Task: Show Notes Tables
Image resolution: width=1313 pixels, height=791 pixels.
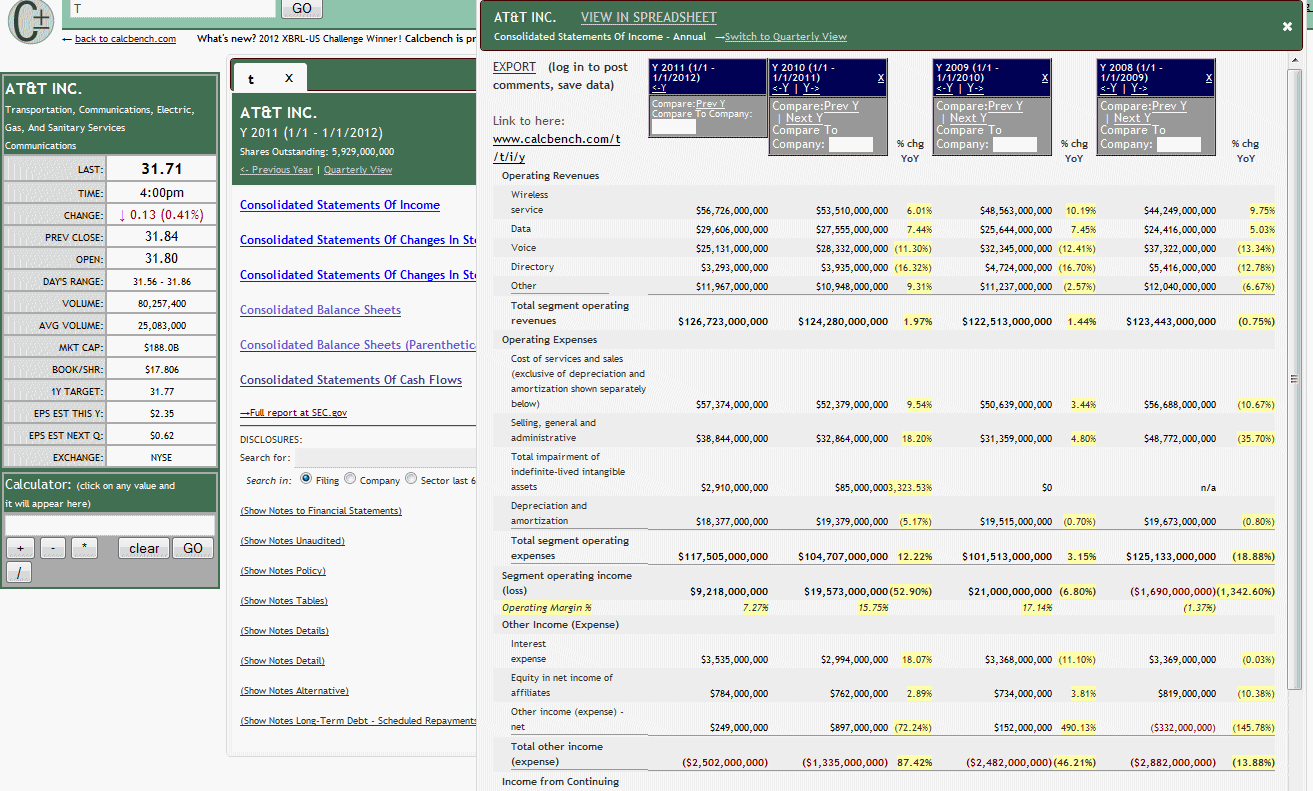Action: (x=284, y=601)
